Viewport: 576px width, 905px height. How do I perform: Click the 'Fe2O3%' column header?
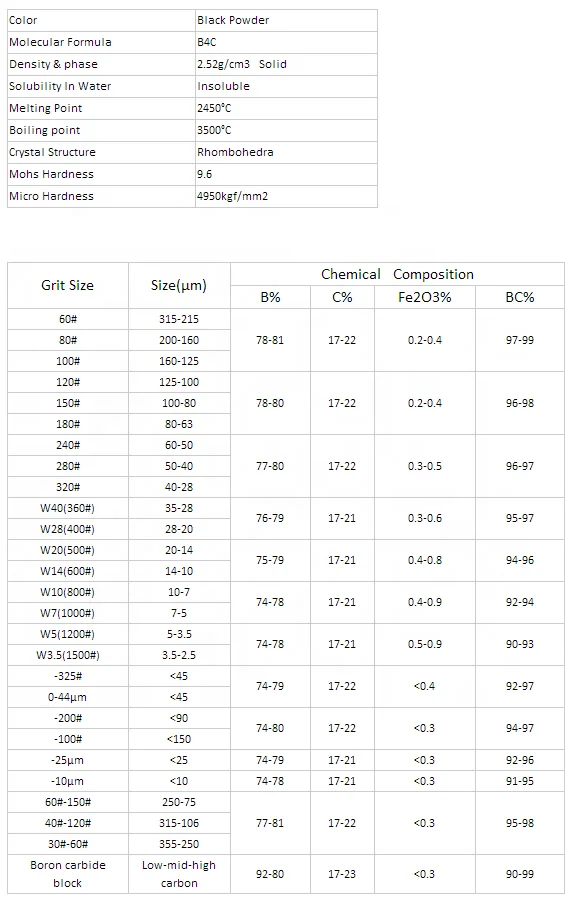(425, 297)
